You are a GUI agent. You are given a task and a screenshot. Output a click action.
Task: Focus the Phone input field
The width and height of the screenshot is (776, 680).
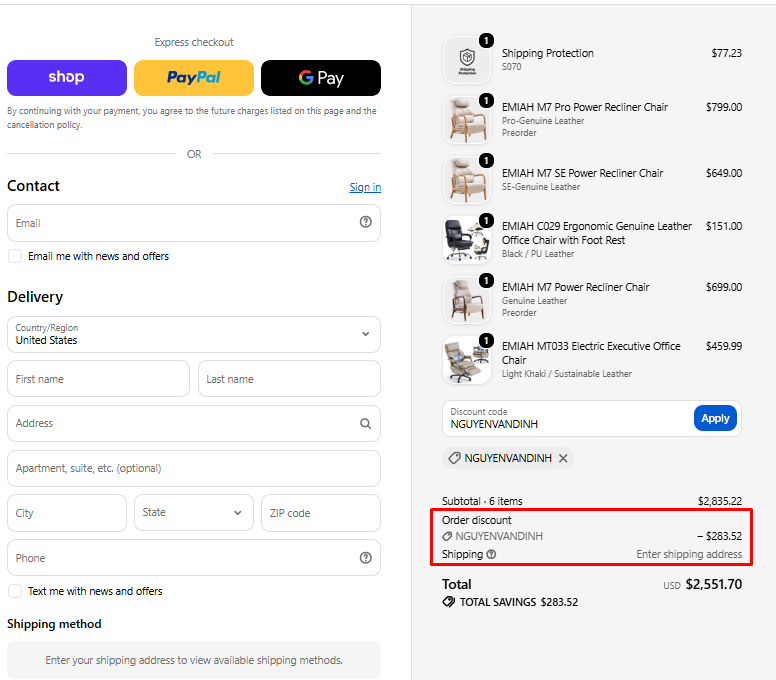194,558
